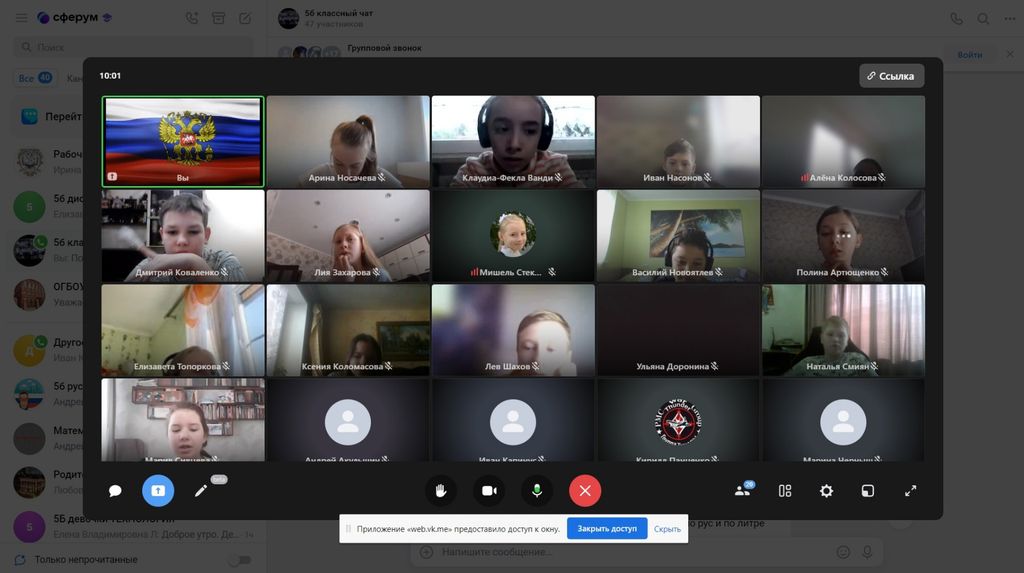Viewport: 1024px width, 573px height.
Task: Select Иван Насонов video tile
Action: click(679, 142)
